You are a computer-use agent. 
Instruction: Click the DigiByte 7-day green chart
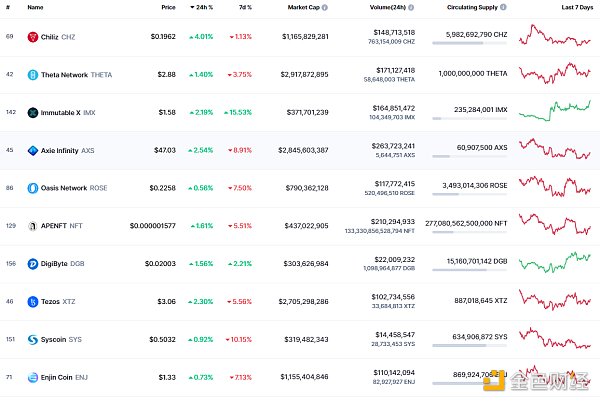(554, 262)
